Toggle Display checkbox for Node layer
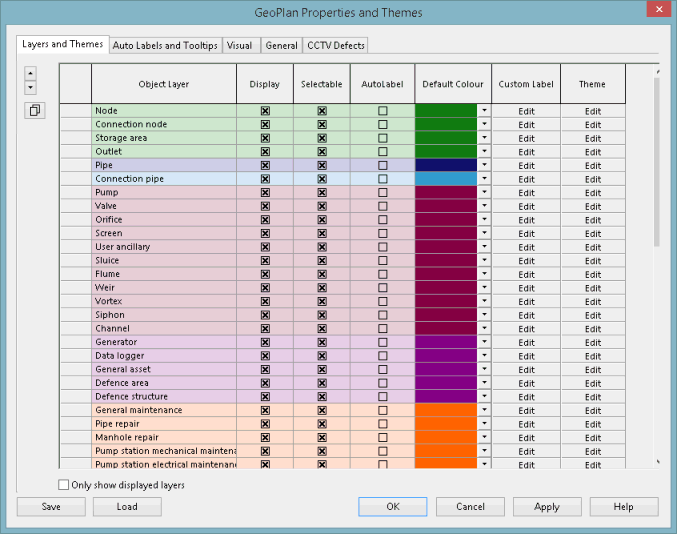677x534 pixels. coord(265,111)
